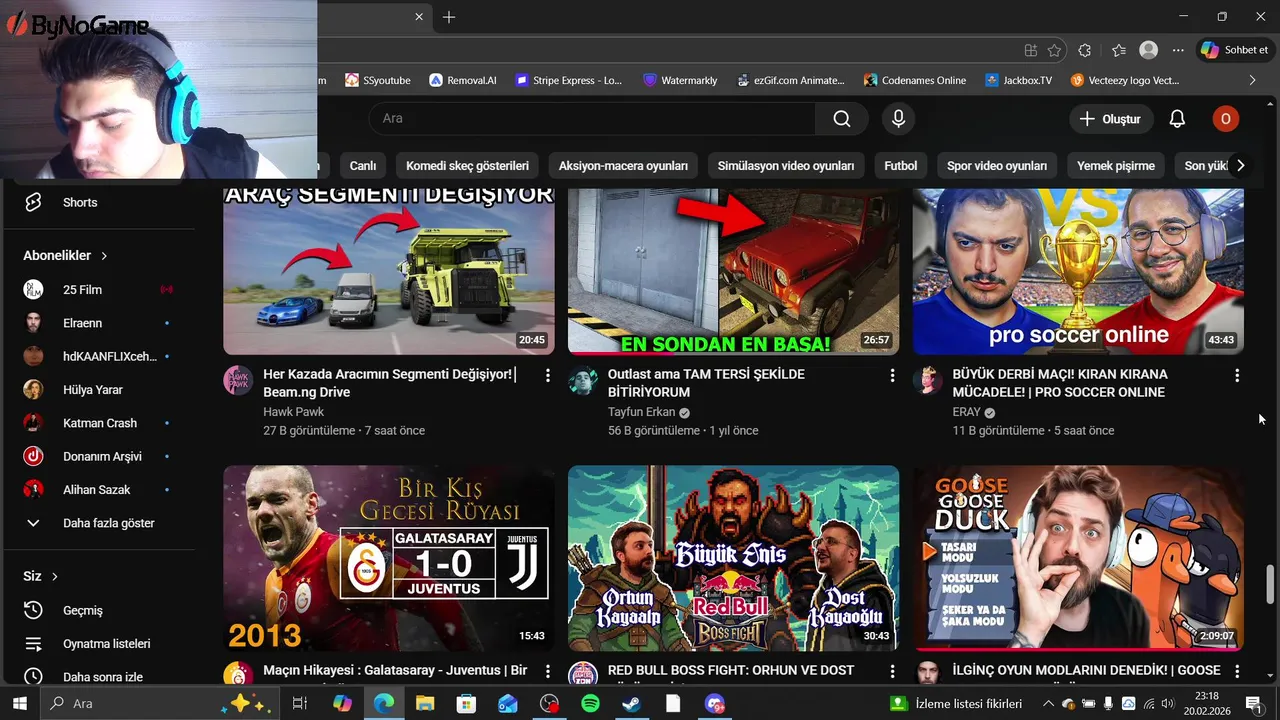Open the Galatasaray 1-0 Juventus thumbnail
Image resolution: width=1280 pixels, height=720 pixels.
click(x=389, y=558)
